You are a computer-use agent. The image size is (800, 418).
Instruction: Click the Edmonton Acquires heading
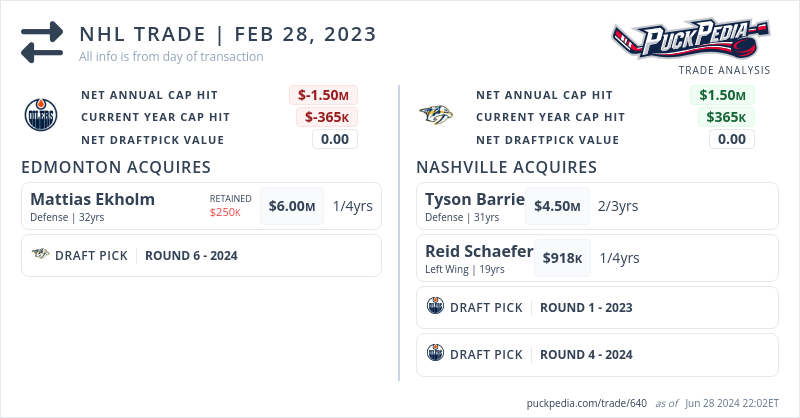click(115, 167)
